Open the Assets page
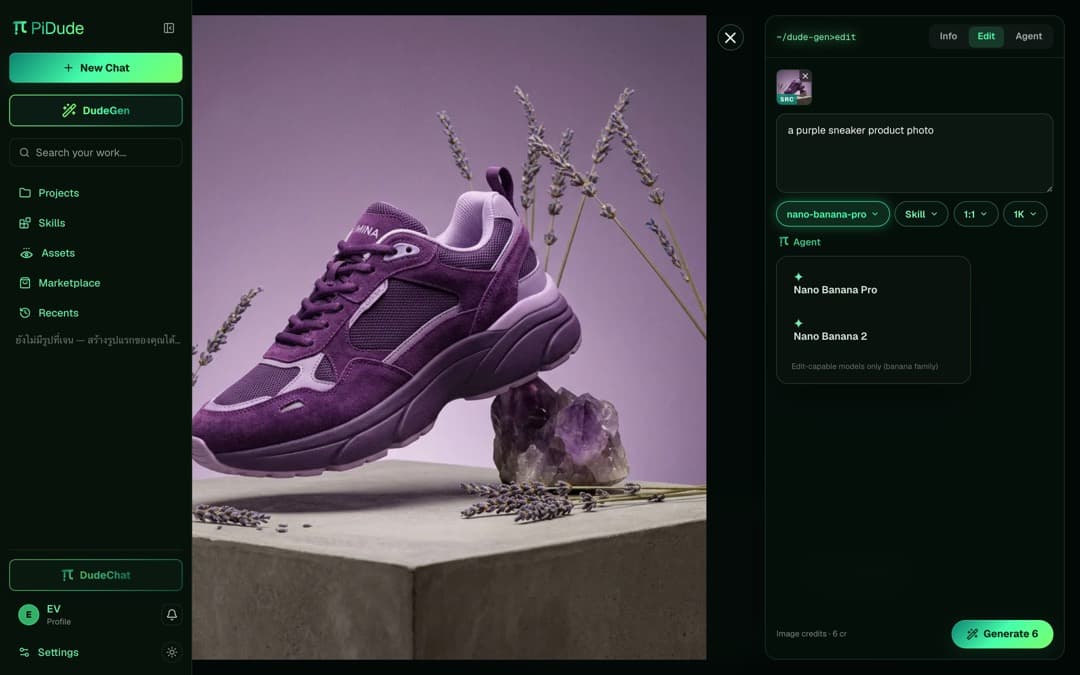The image size is (1080, 675). pyautogui.click(x=58, y=253)
